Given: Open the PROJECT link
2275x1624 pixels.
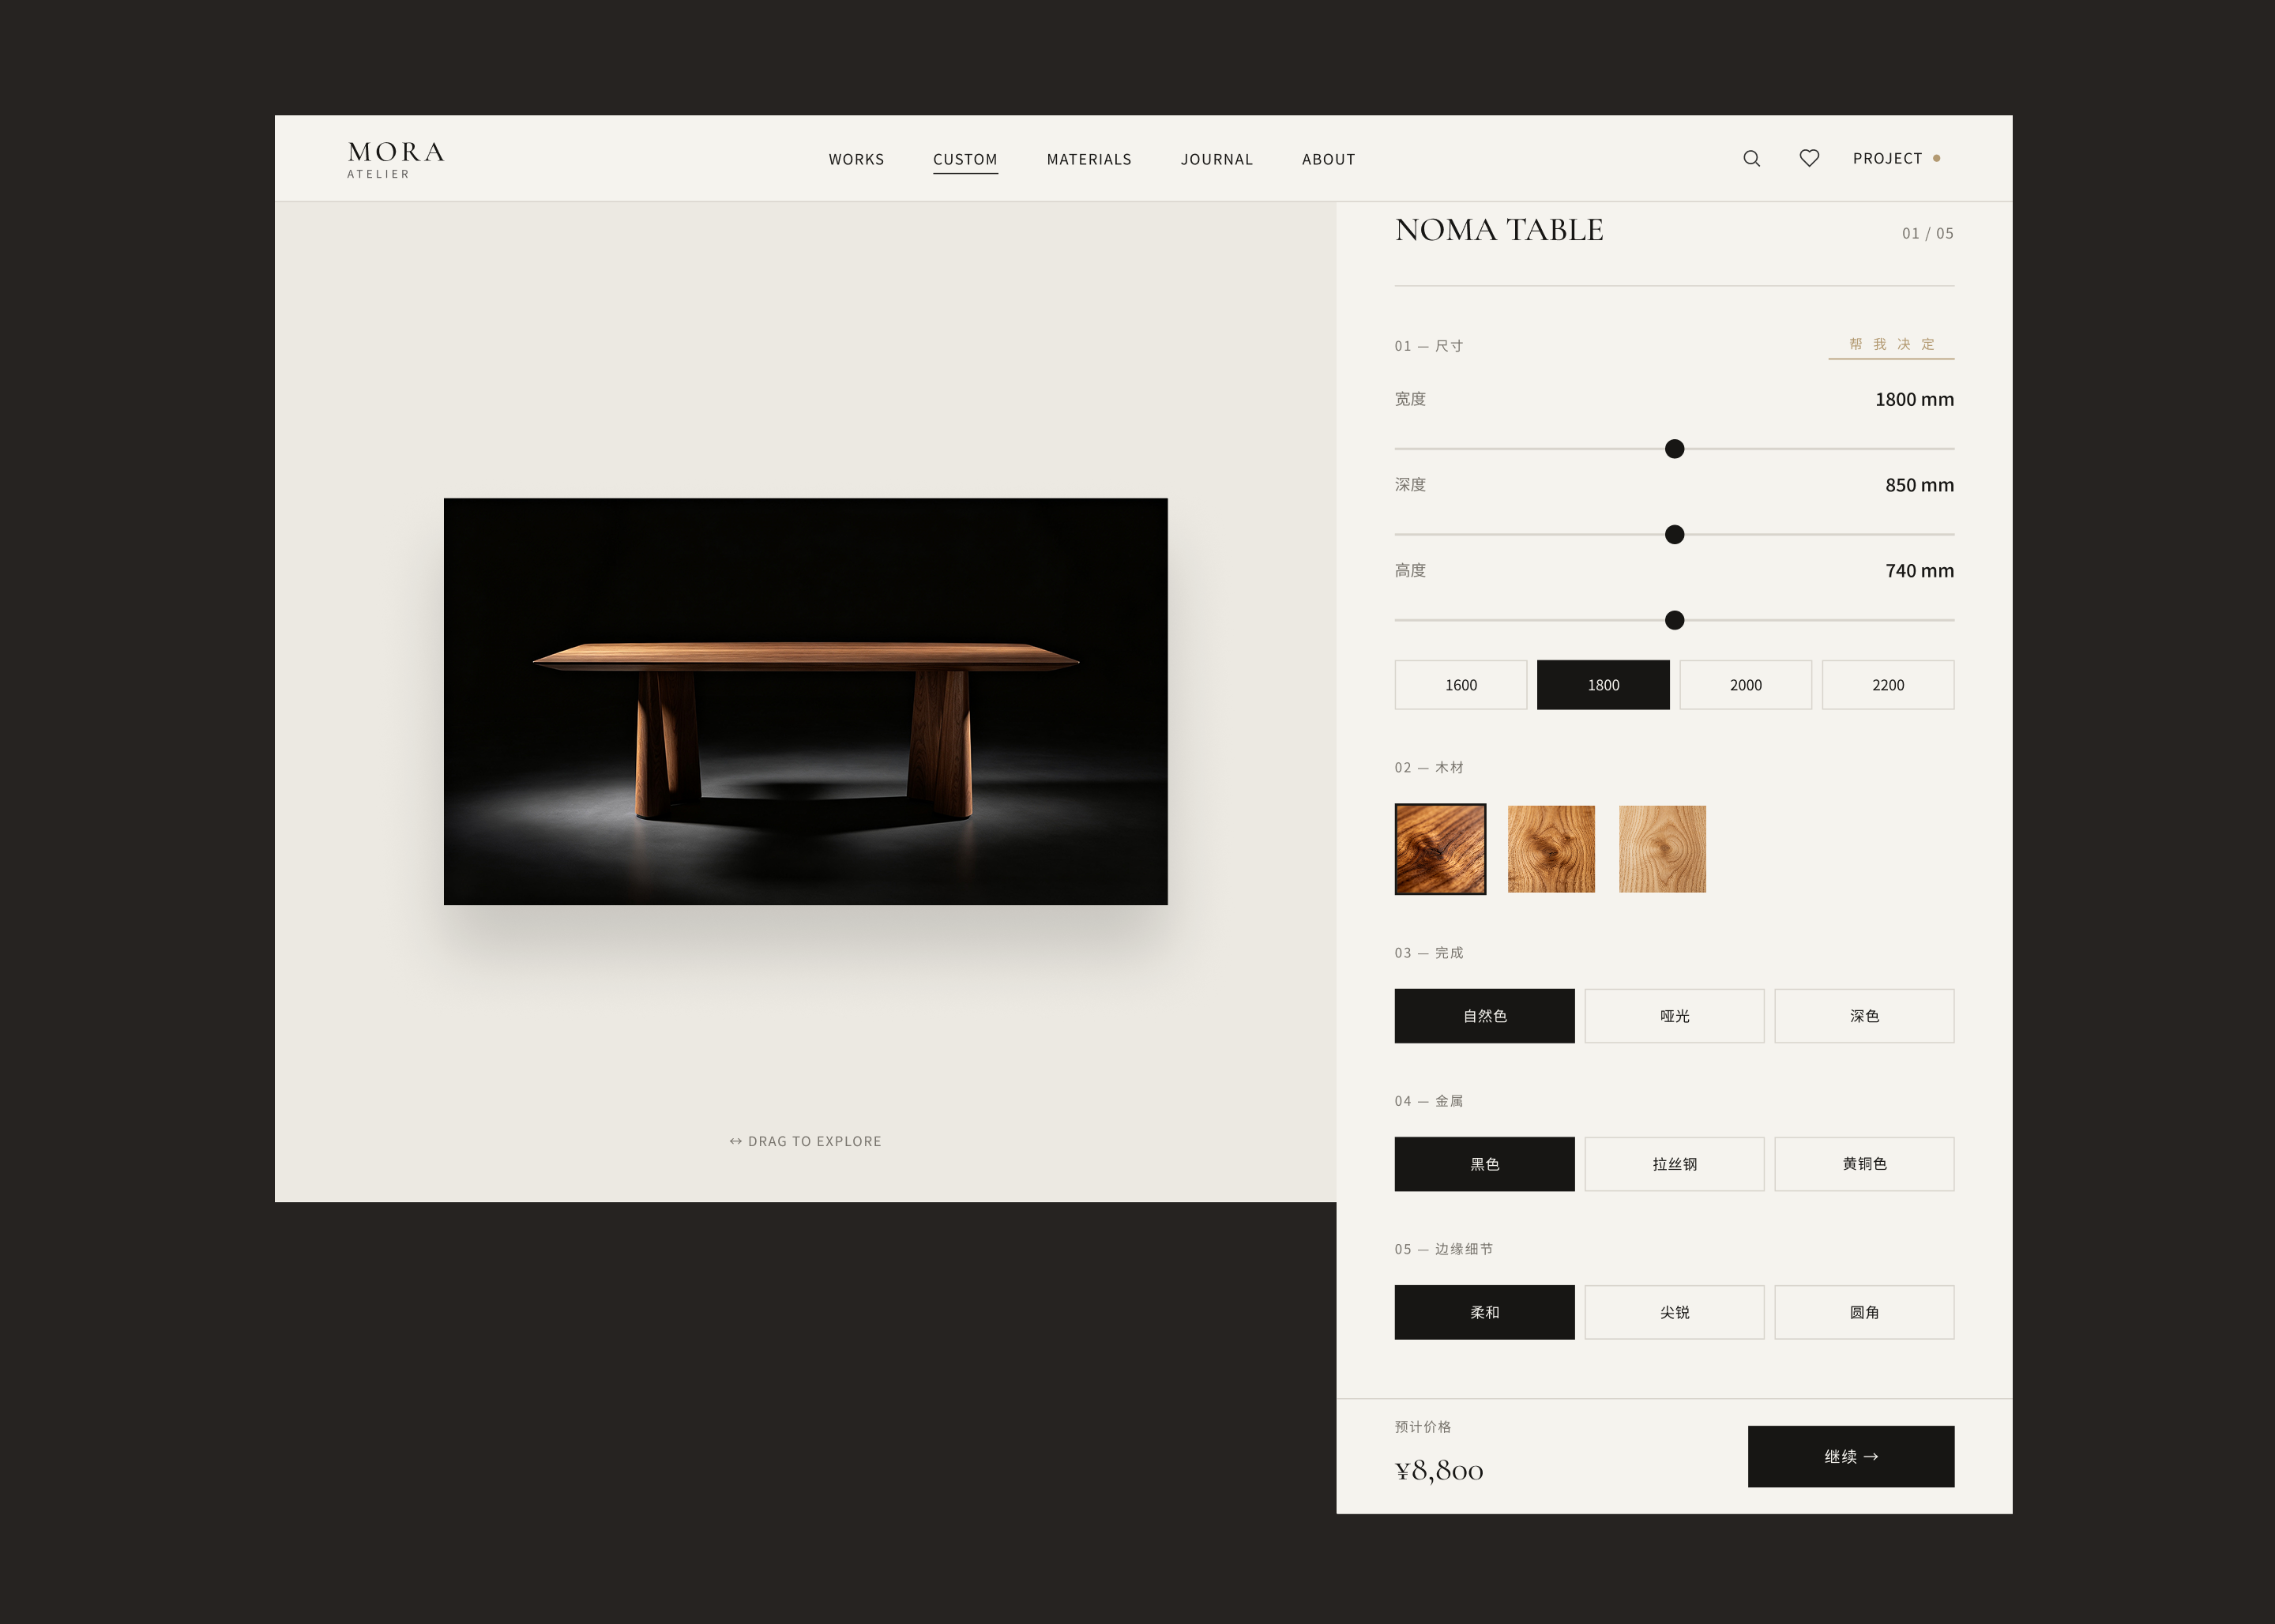Looking at the screenshot, I should [x=1887, y=158].
